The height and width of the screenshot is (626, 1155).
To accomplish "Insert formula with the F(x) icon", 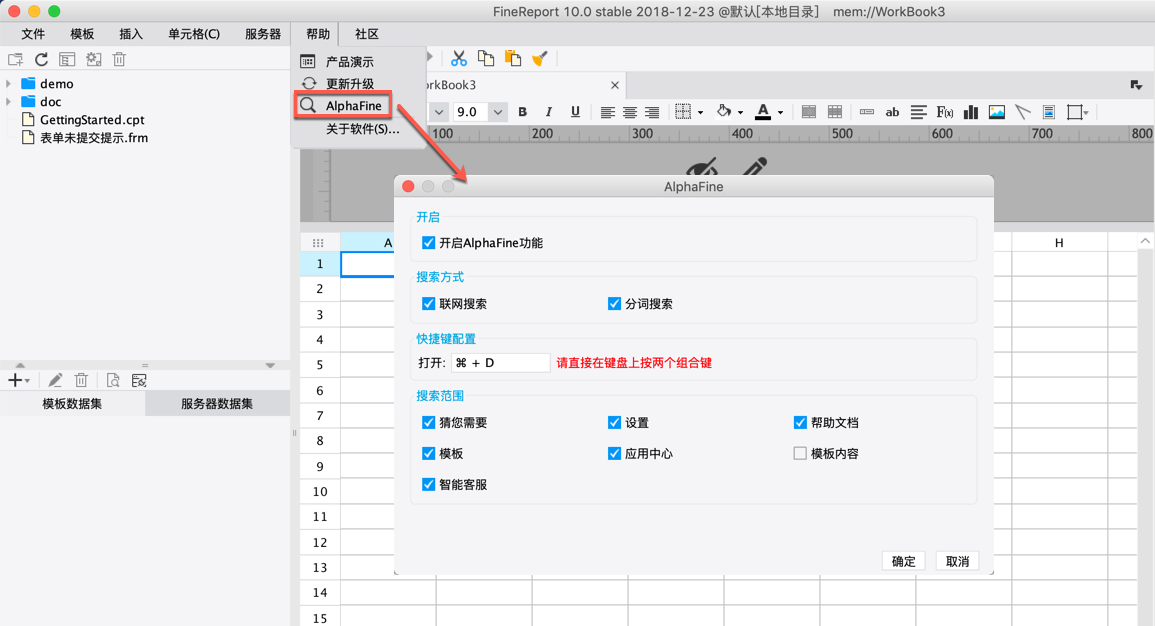I will pos(944,112).
